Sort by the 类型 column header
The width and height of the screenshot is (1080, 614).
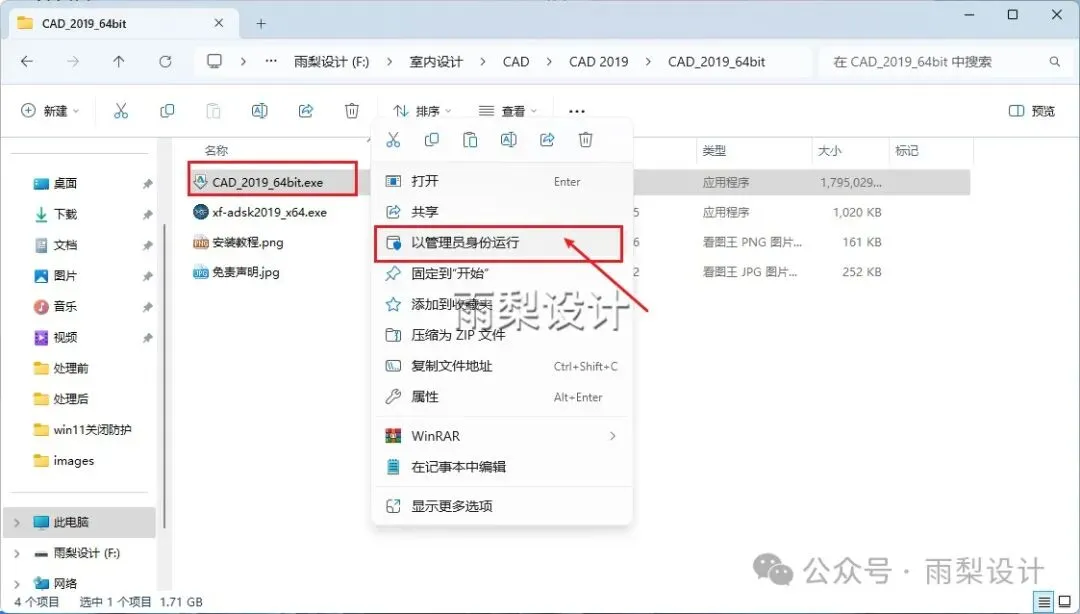[714, 150]
